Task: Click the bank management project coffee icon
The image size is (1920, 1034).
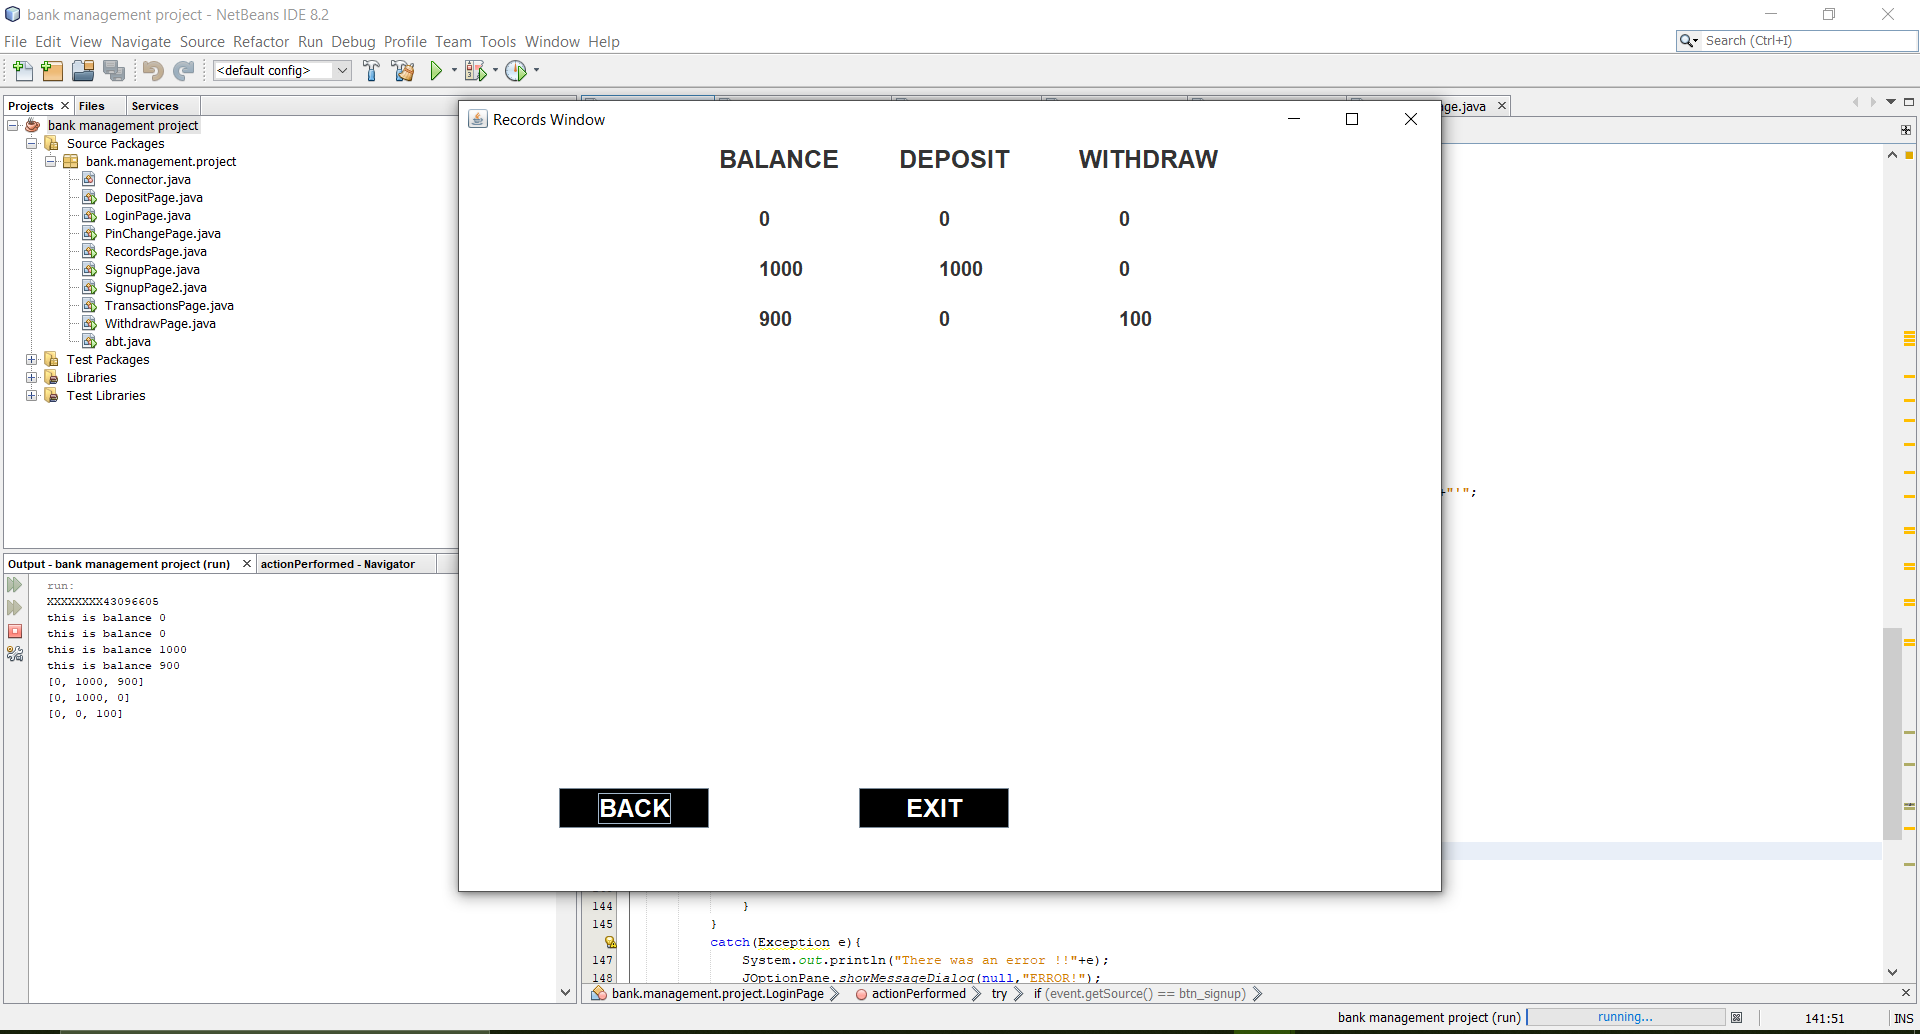Action: tap(33, 125)
